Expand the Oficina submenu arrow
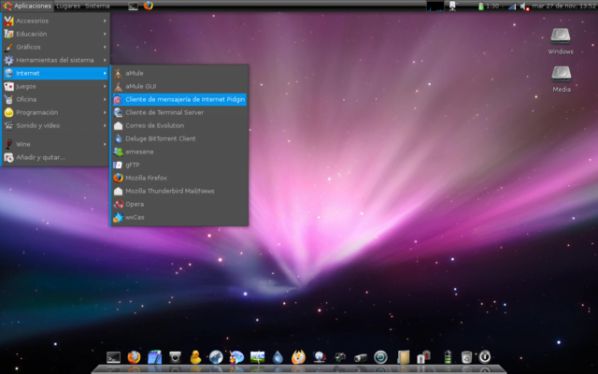The height and width of the screenshot is (374, 598). (x=105, y=100)
